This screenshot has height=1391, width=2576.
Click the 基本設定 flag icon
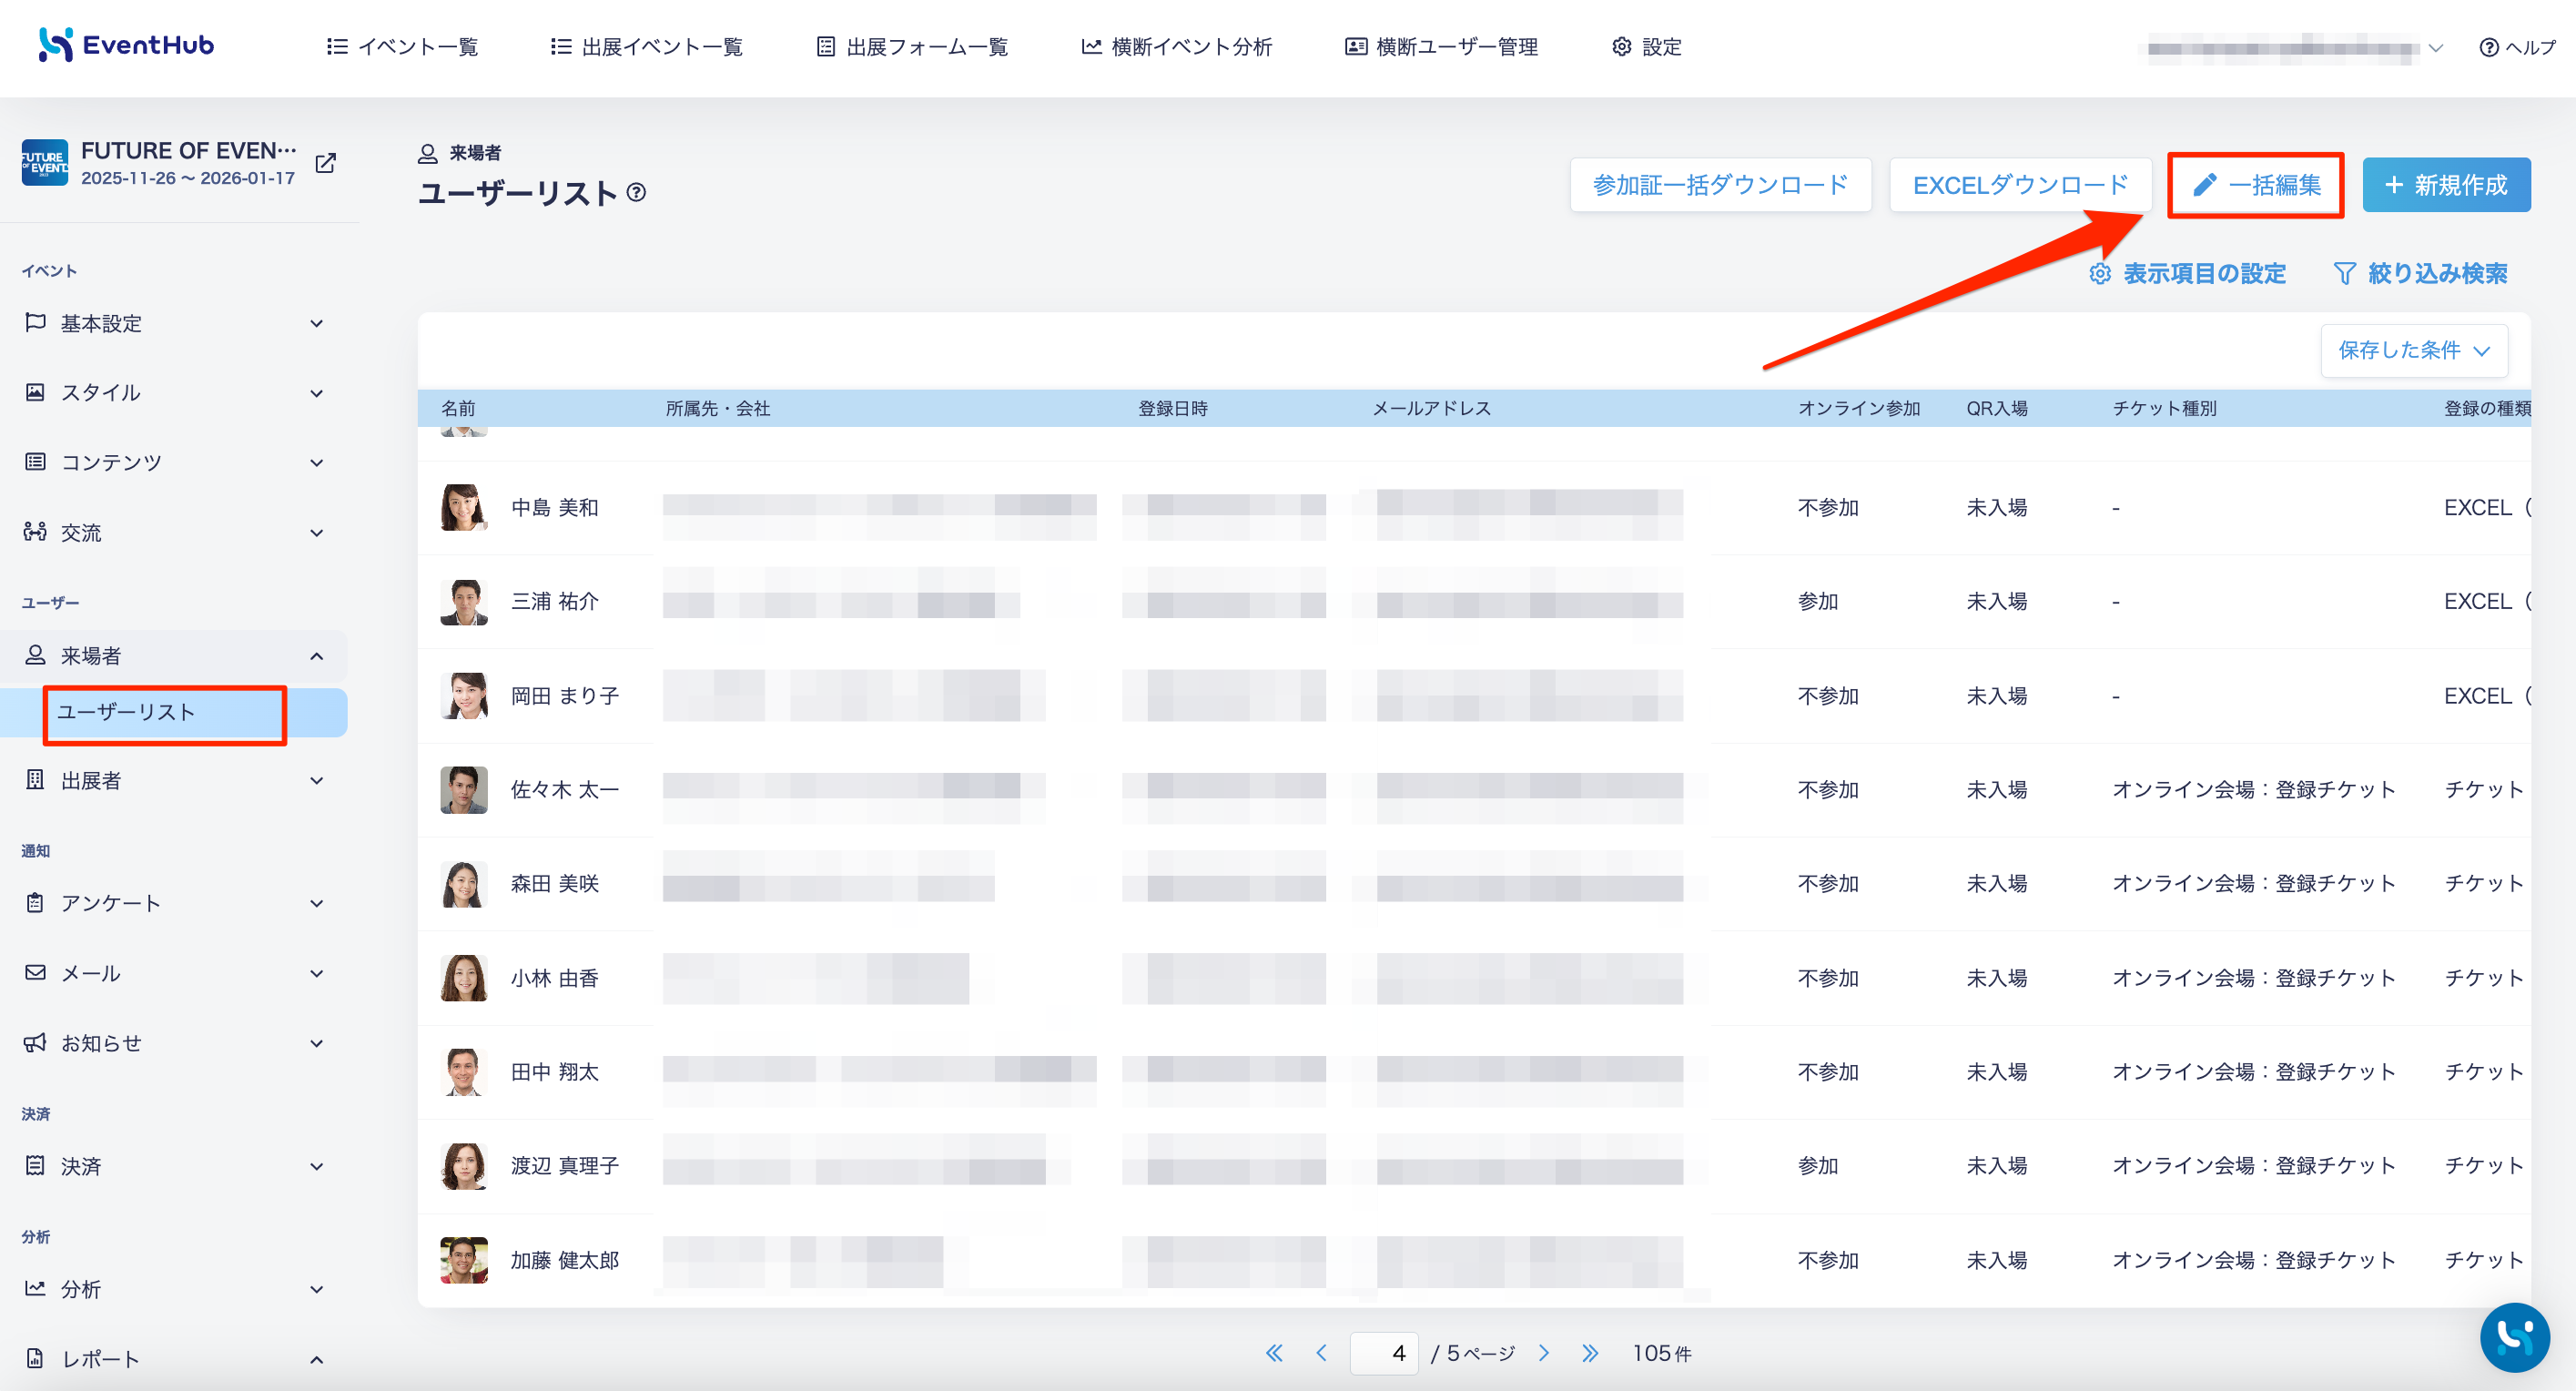tap(35, 322)
